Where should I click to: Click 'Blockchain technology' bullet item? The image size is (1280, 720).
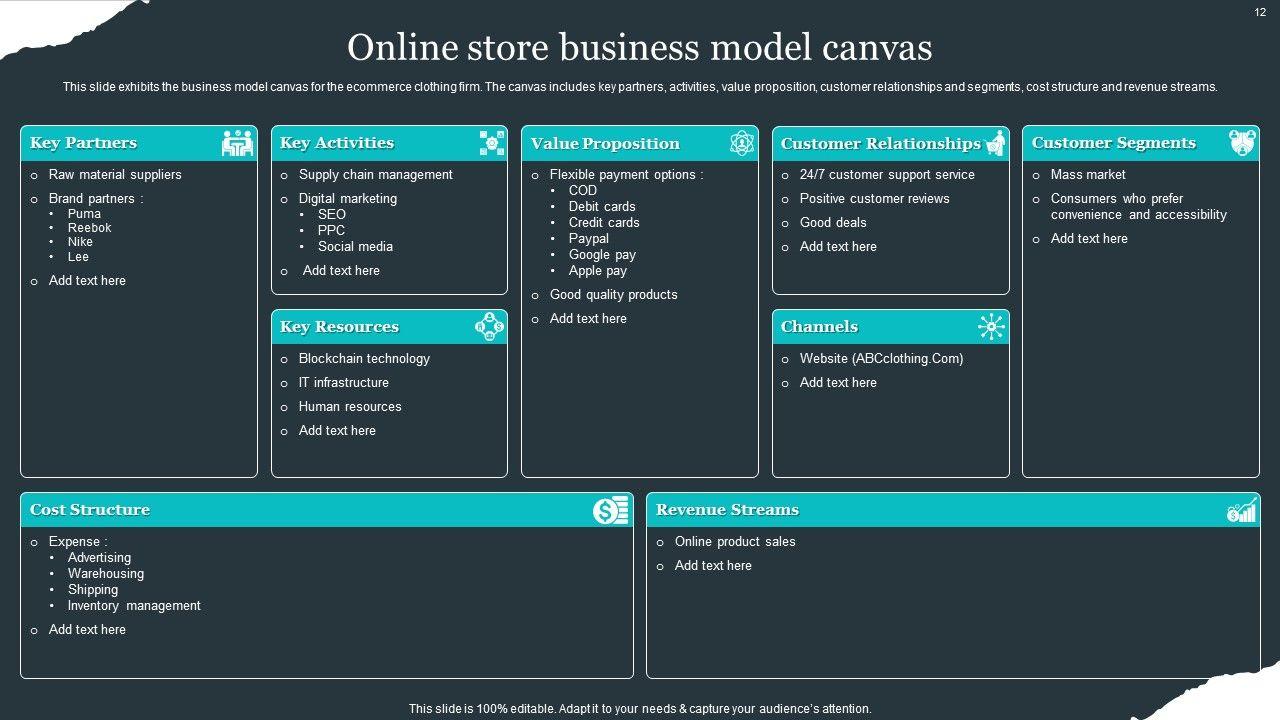pos(364,359)
